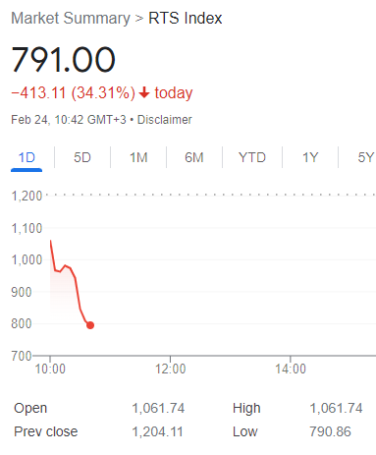Click the 14:00 time axis label
The image size is (376, 455).
(290, 369)
